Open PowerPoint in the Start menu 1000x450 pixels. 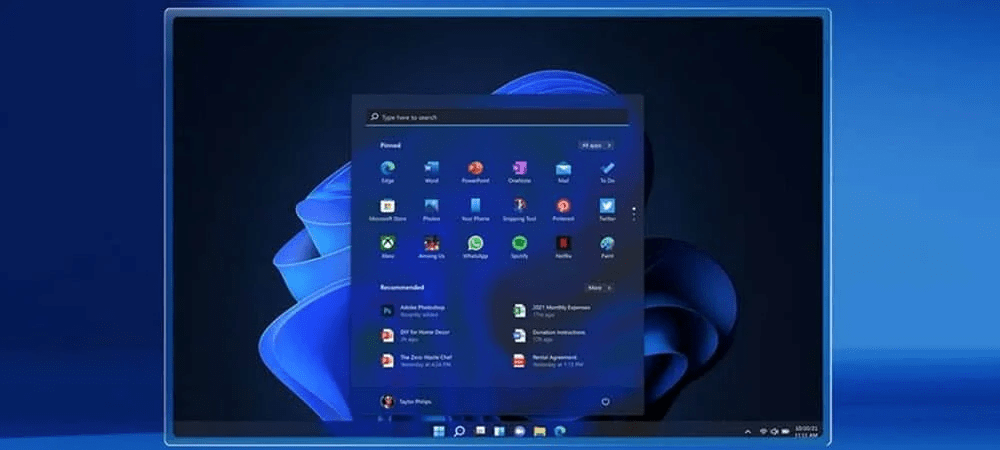point(475,171)
